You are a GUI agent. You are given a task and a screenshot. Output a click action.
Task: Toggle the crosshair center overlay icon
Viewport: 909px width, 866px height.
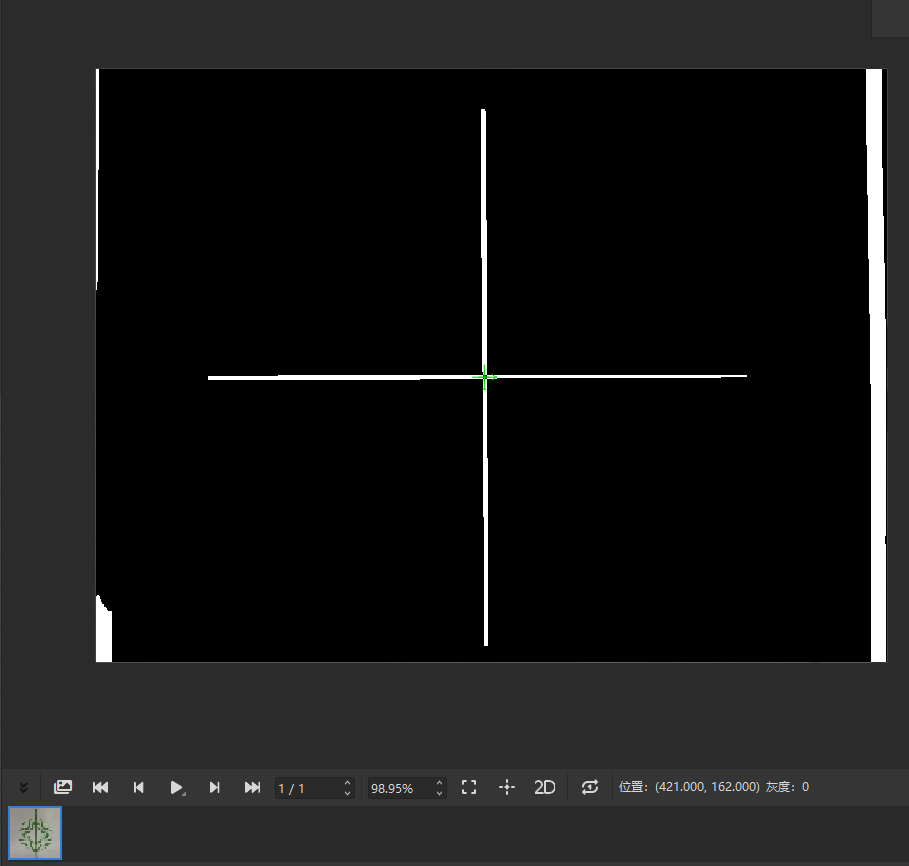click(x=507, y=788)
